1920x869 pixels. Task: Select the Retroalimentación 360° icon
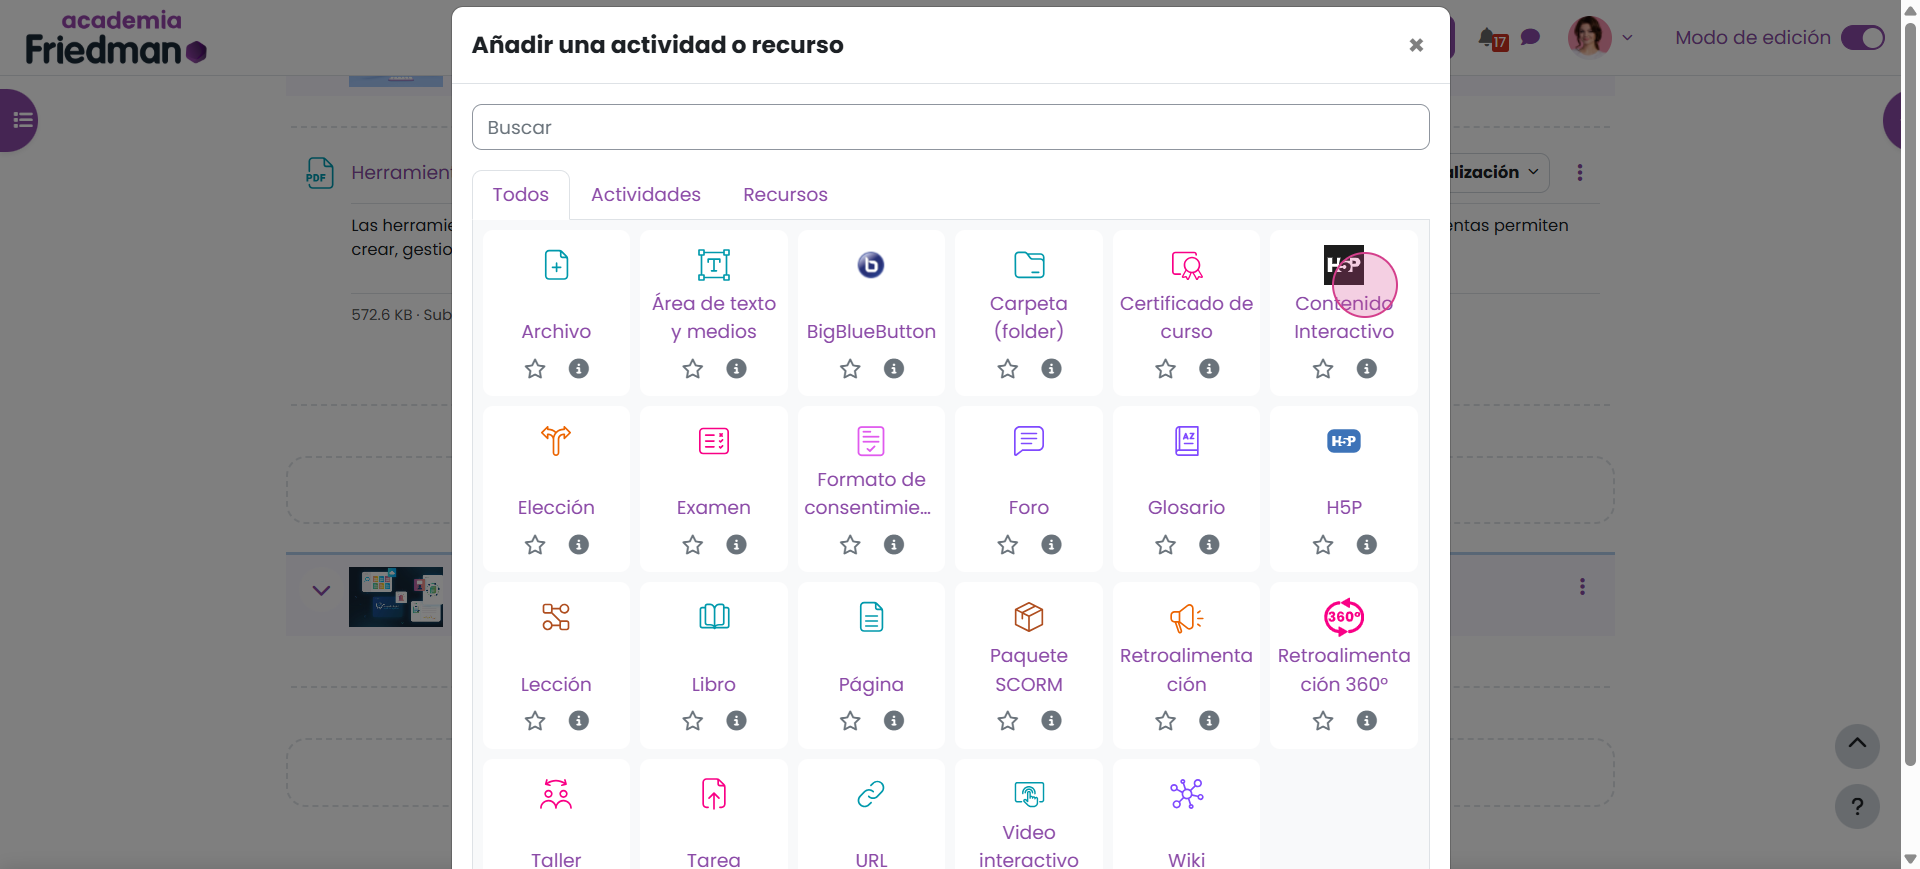(x=1344, y=617)
